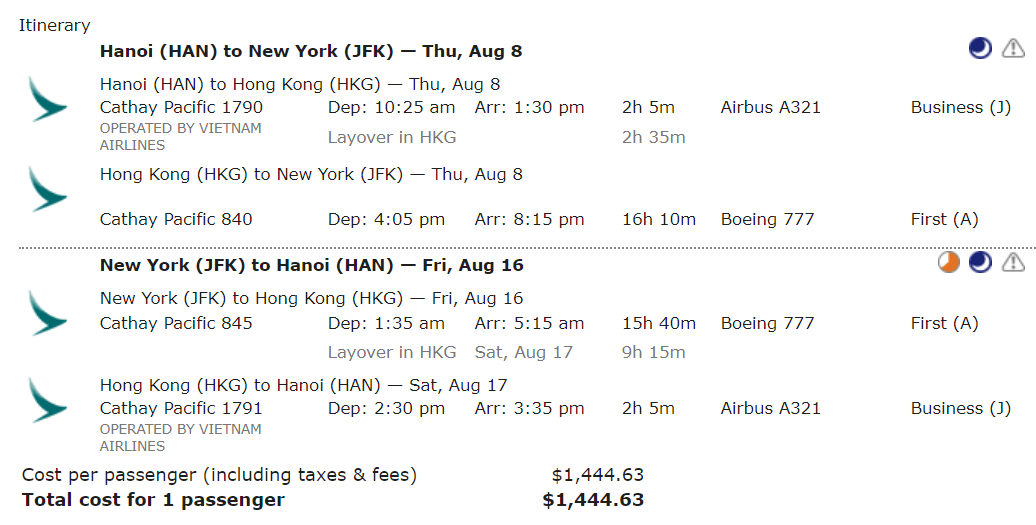The width and height of the screenshot is (1036, 525).
Task: Click the Cathay Pacific 840 flight number
Action: [176, 219]
